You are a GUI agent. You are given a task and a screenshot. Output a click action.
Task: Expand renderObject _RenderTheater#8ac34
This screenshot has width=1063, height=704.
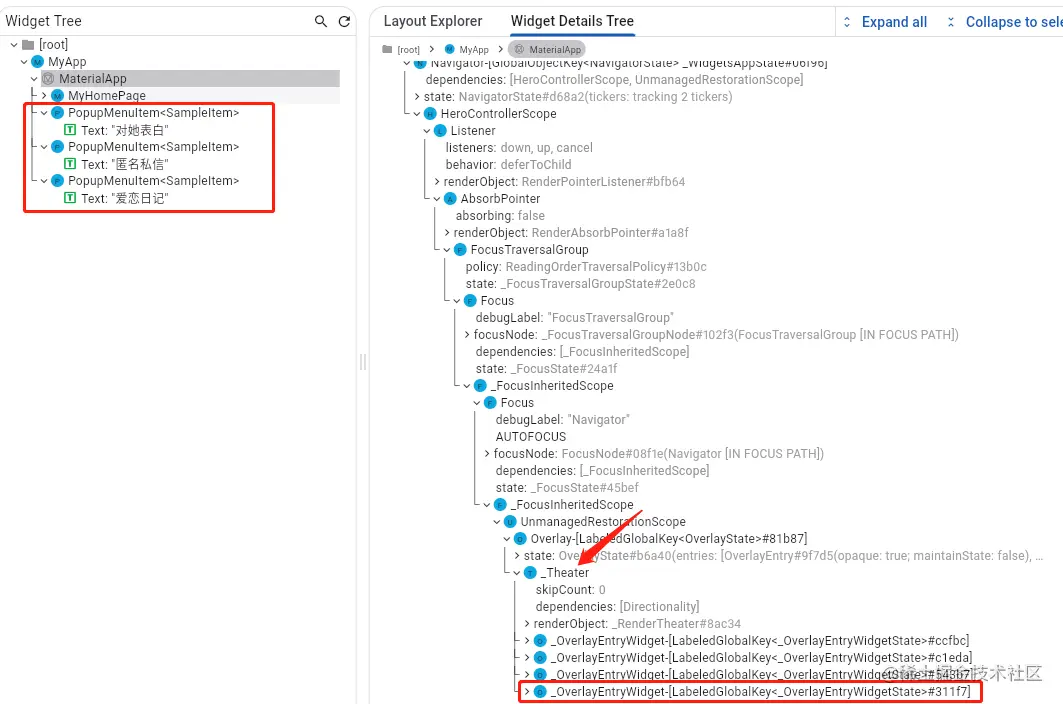click(x=527, y=624)
